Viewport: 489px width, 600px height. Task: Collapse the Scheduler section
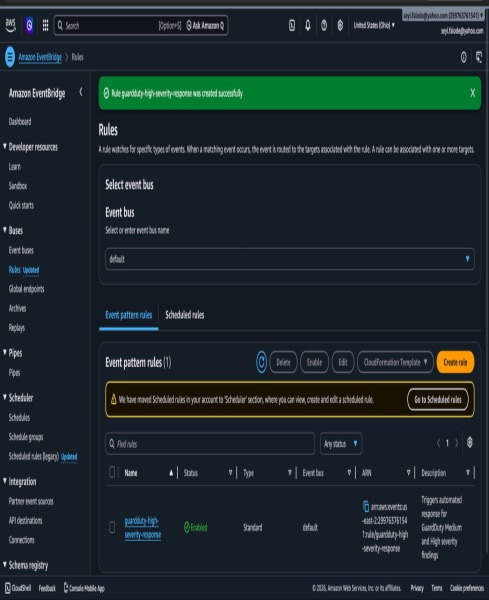click(x=5, y=397)
